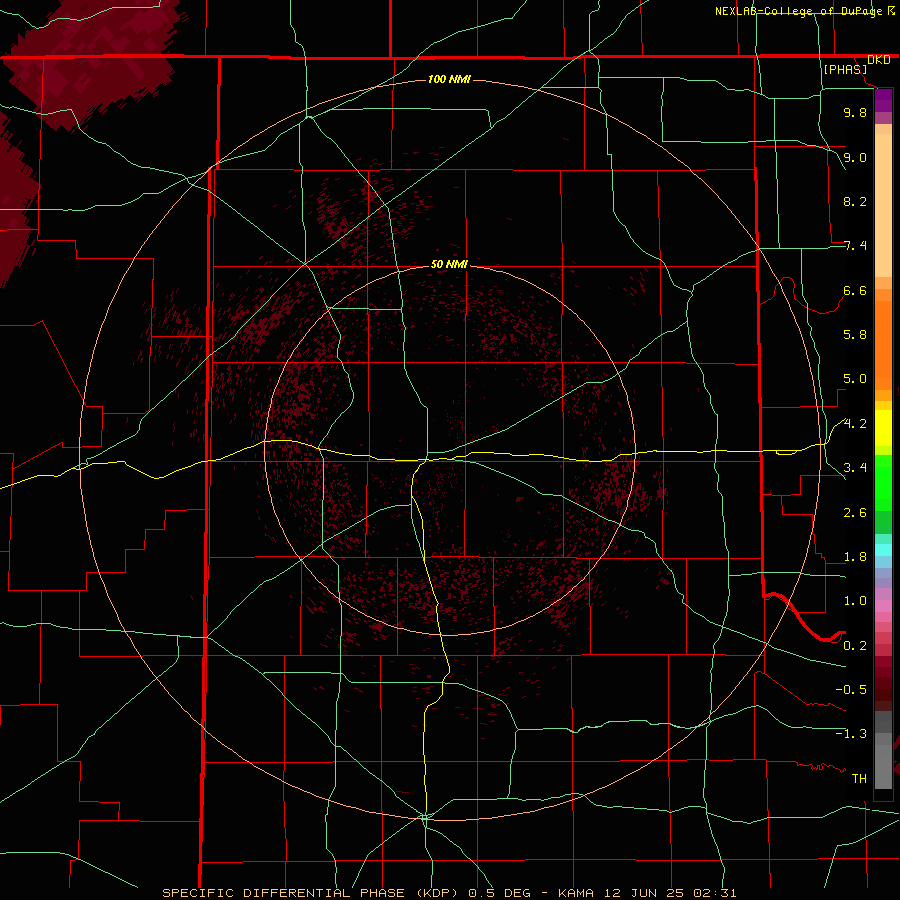The width and height of the screenshot is (900, 900).
Task: Click the -0.5 scale label
Action: [x=851, y=689]
